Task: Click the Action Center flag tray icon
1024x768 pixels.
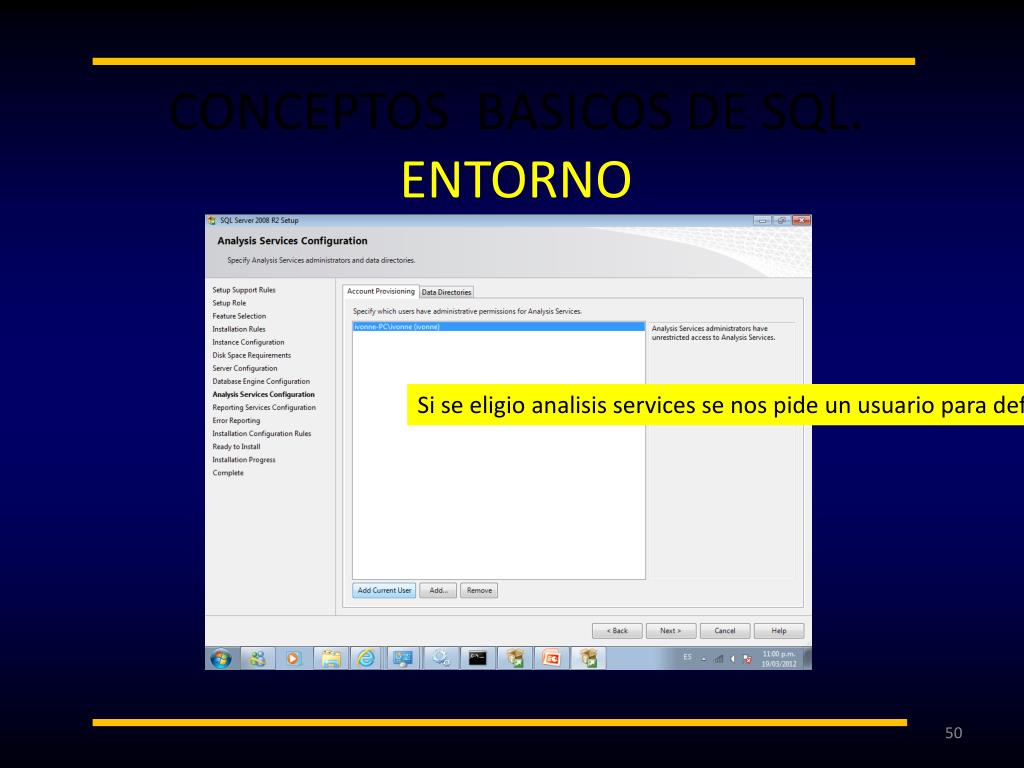Action: (747, 659)
